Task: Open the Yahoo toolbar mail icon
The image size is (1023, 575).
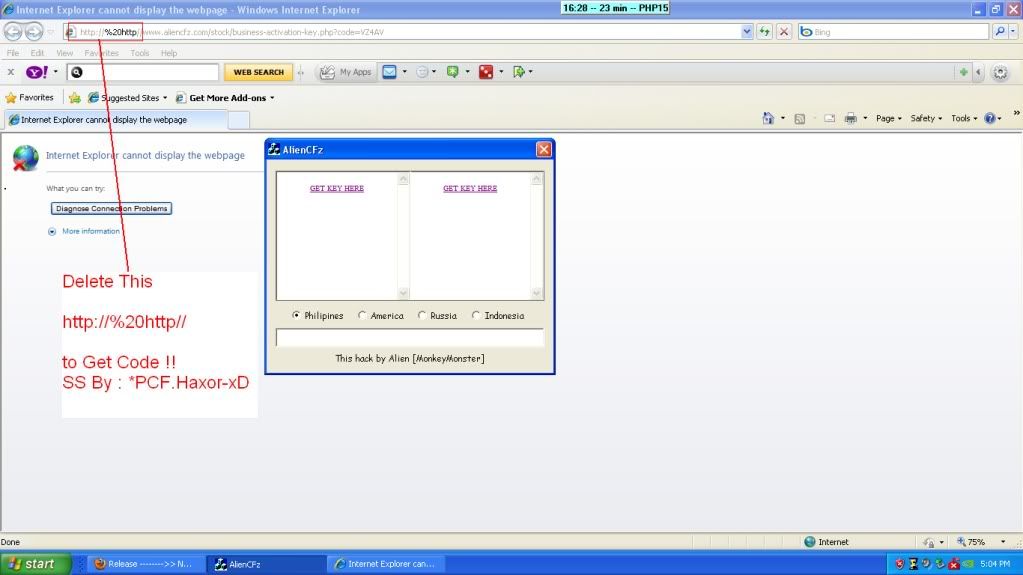Action: pyautogui.click(x=389, y=72)
